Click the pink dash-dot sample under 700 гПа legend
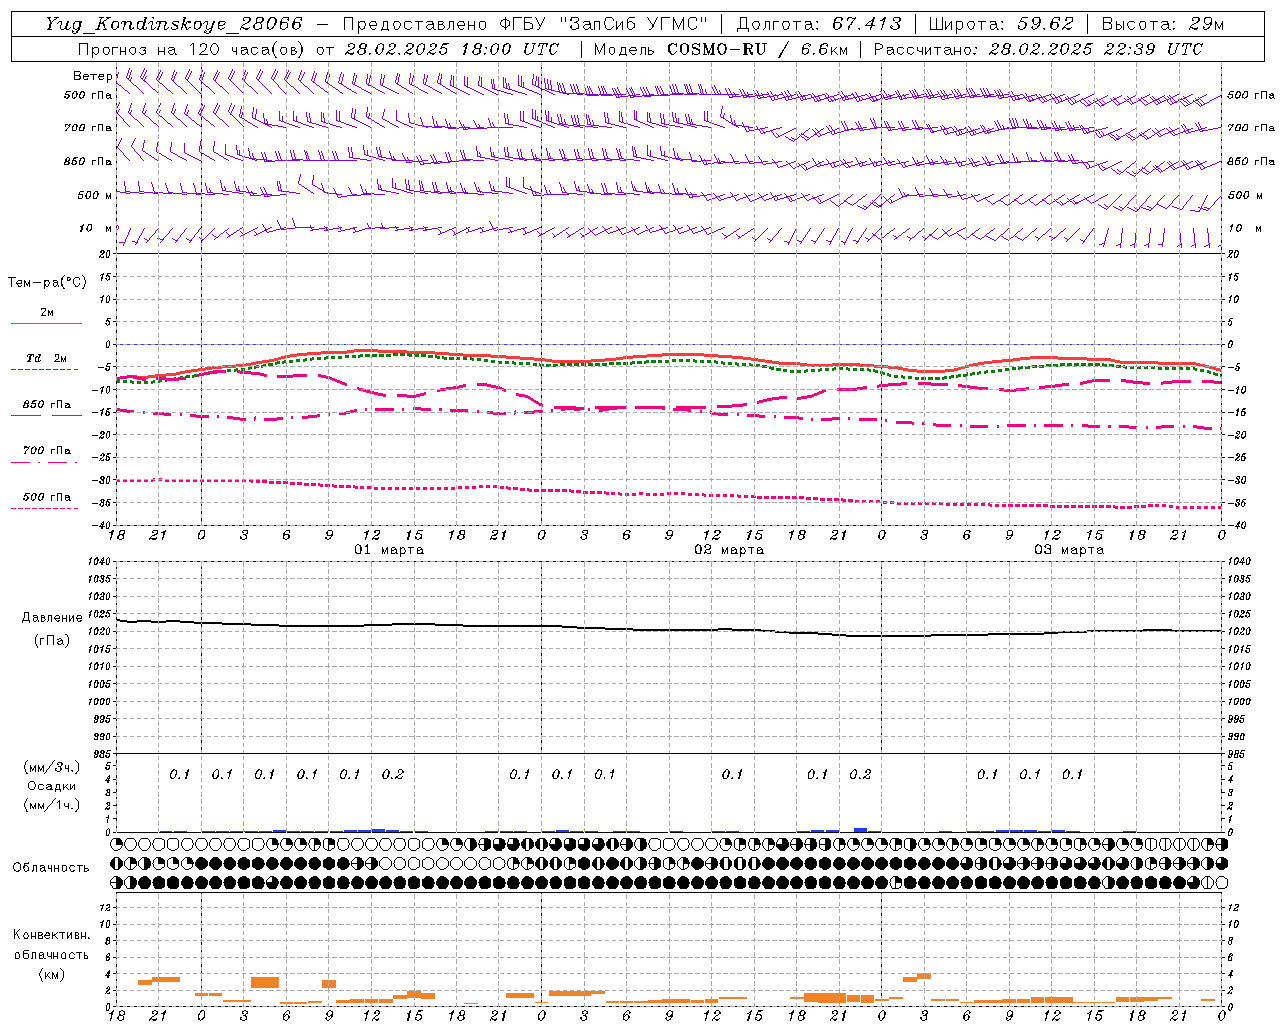 45,462
